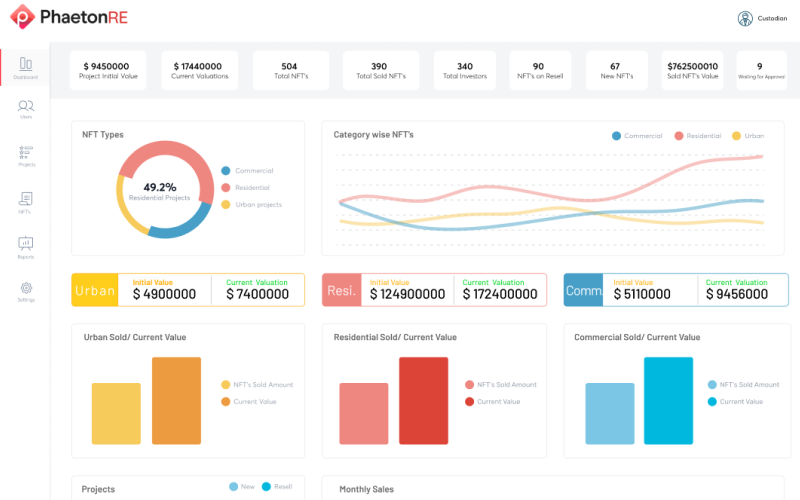The height and width of the screenshot is (500, 800).
Task: Toggle the New legend in Projects chart
Action: click(242, 487)
